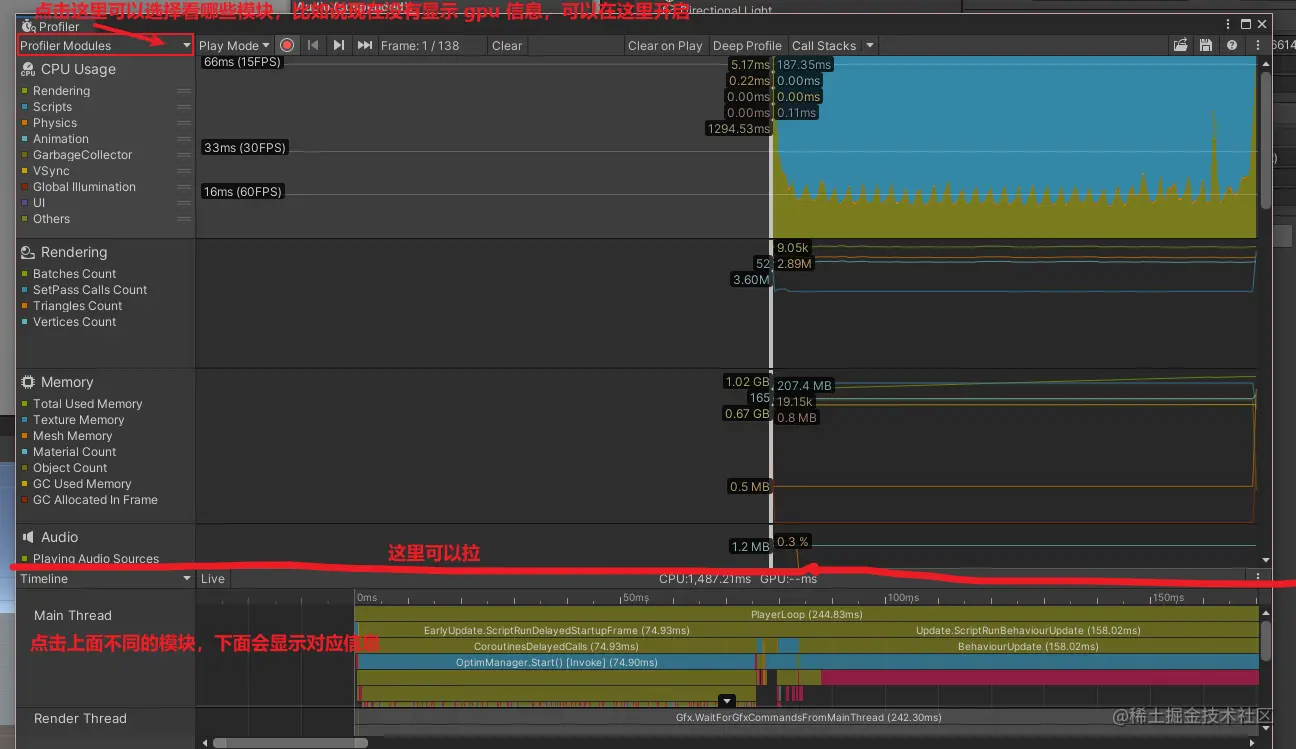Select PlayerLoop sample in timeline
The image size is (1296, 749).
(x=807, y=614)
